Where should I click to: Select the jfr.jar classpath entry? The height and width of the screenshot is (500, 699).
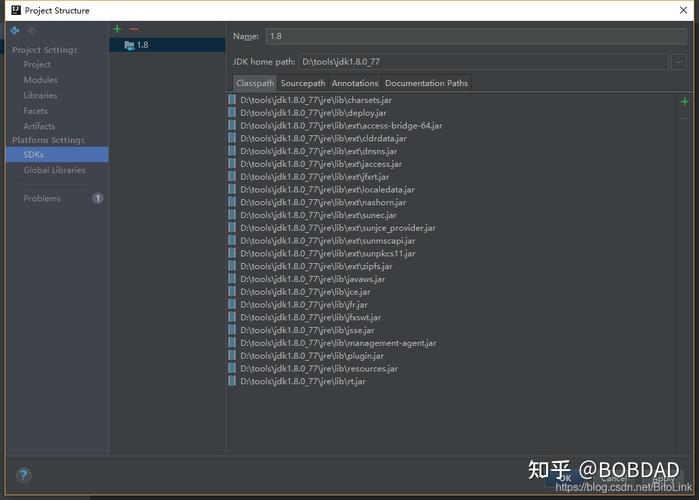[x=304, y=304]
